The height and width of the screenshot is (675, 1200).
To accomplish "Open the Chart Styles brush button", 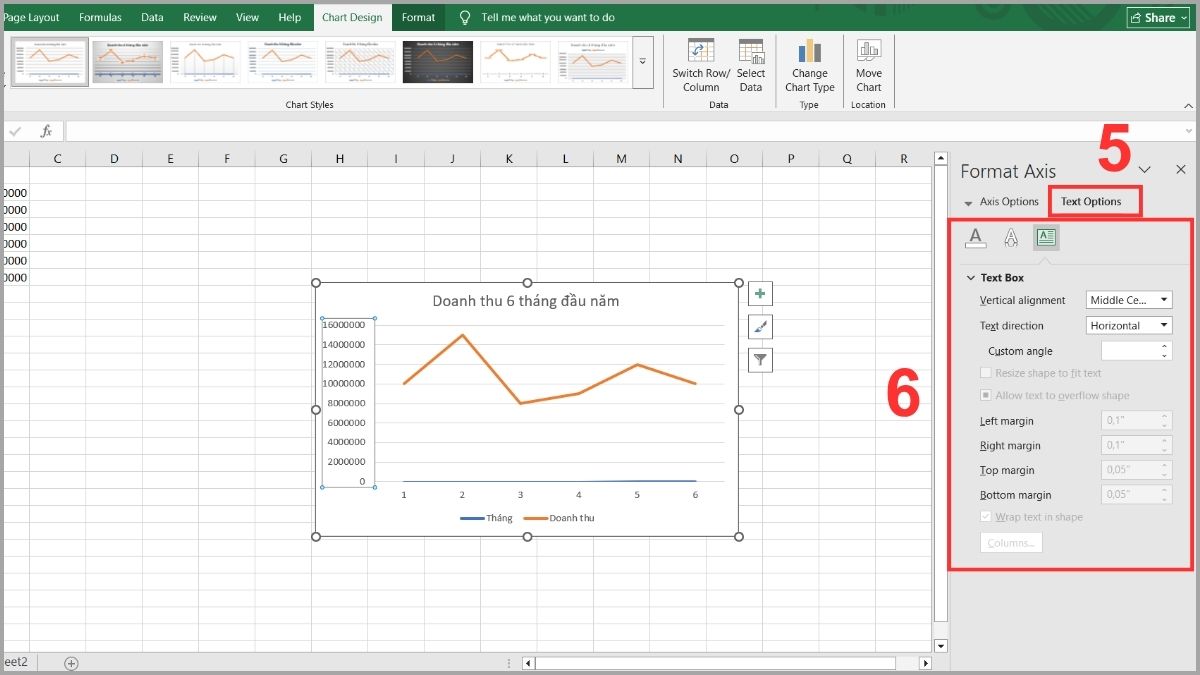I will (761, 327).
